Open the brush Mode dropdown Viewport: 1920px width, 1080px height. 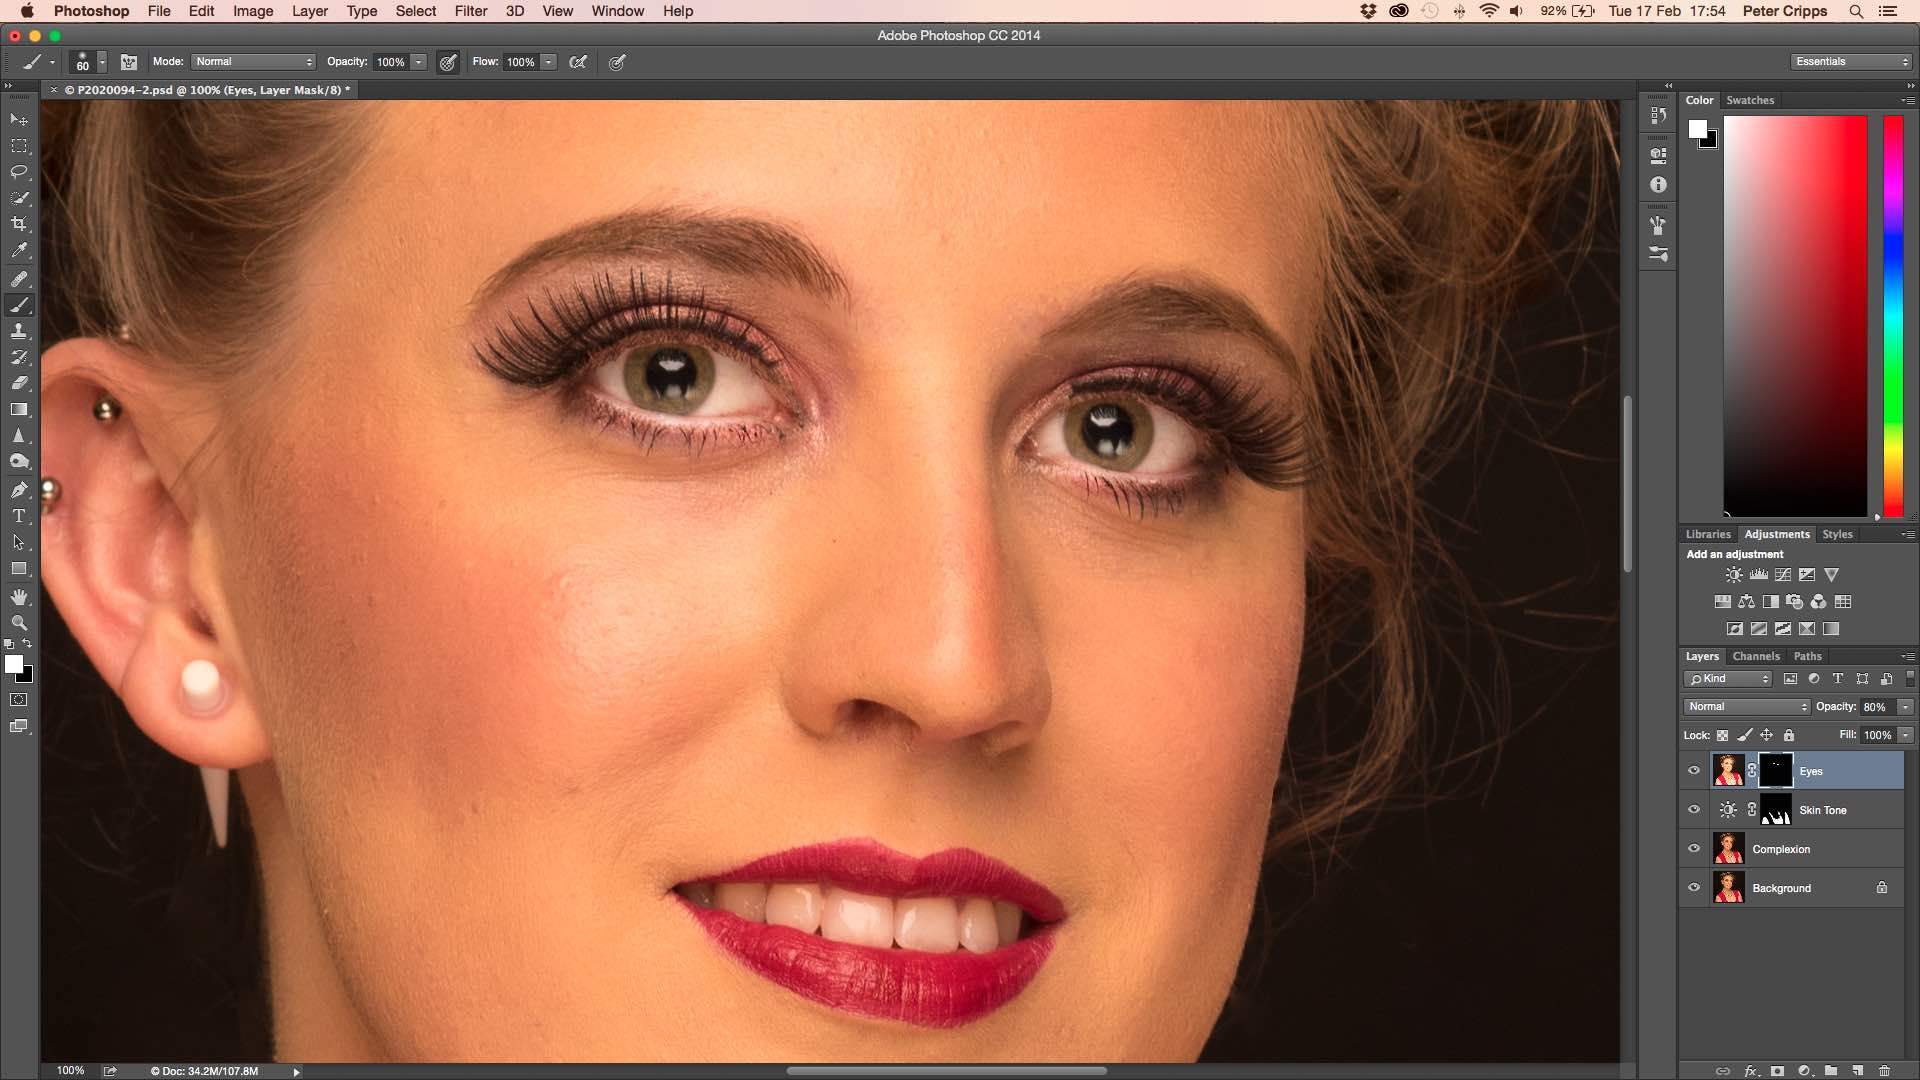point(254,62)
